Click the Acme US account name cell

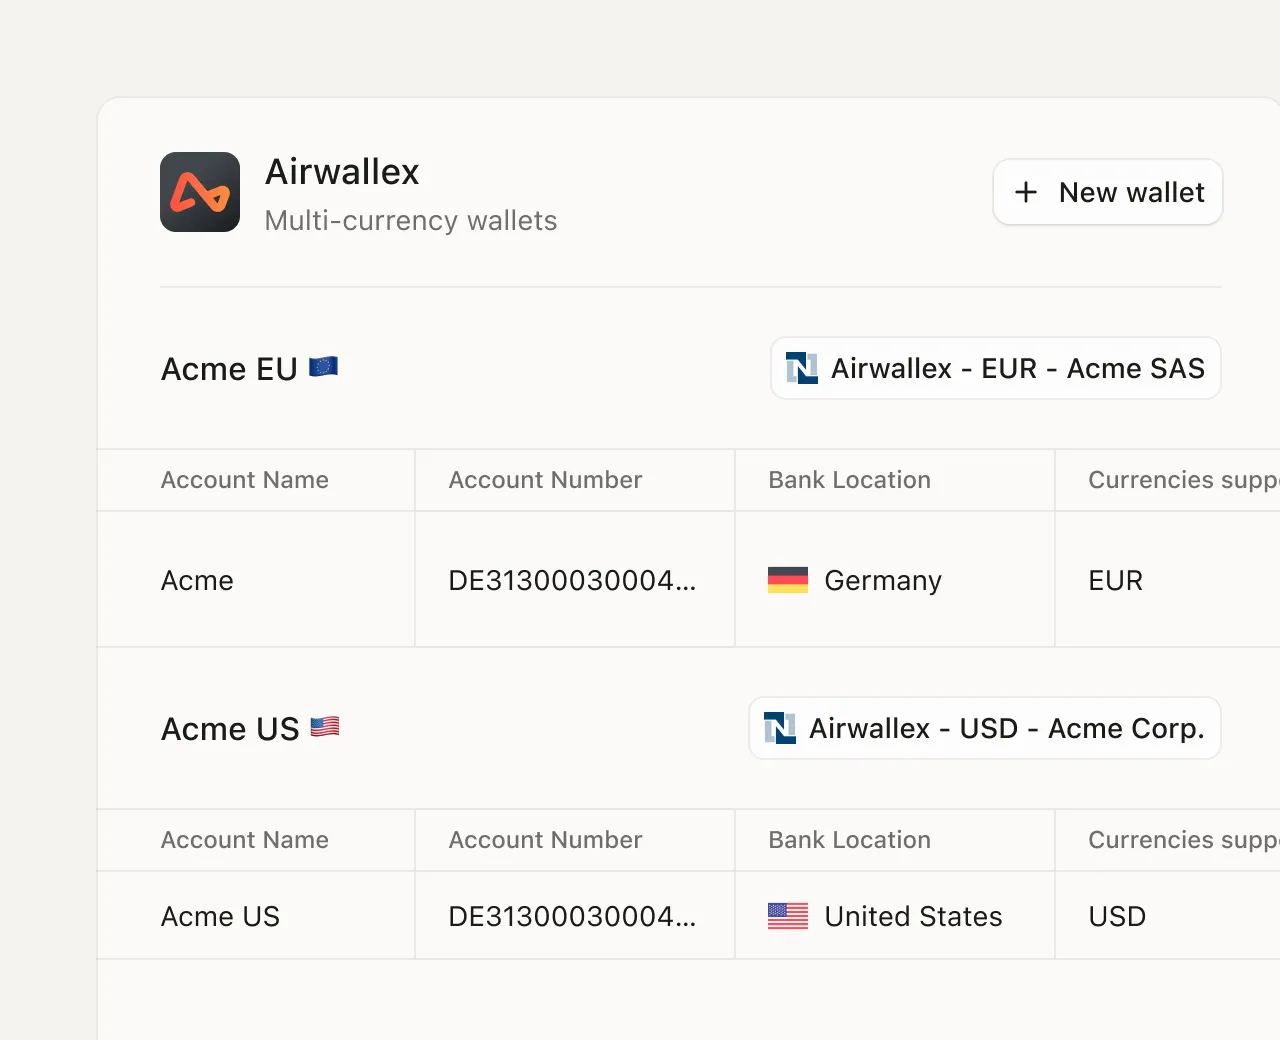click(x=221, y=916)
